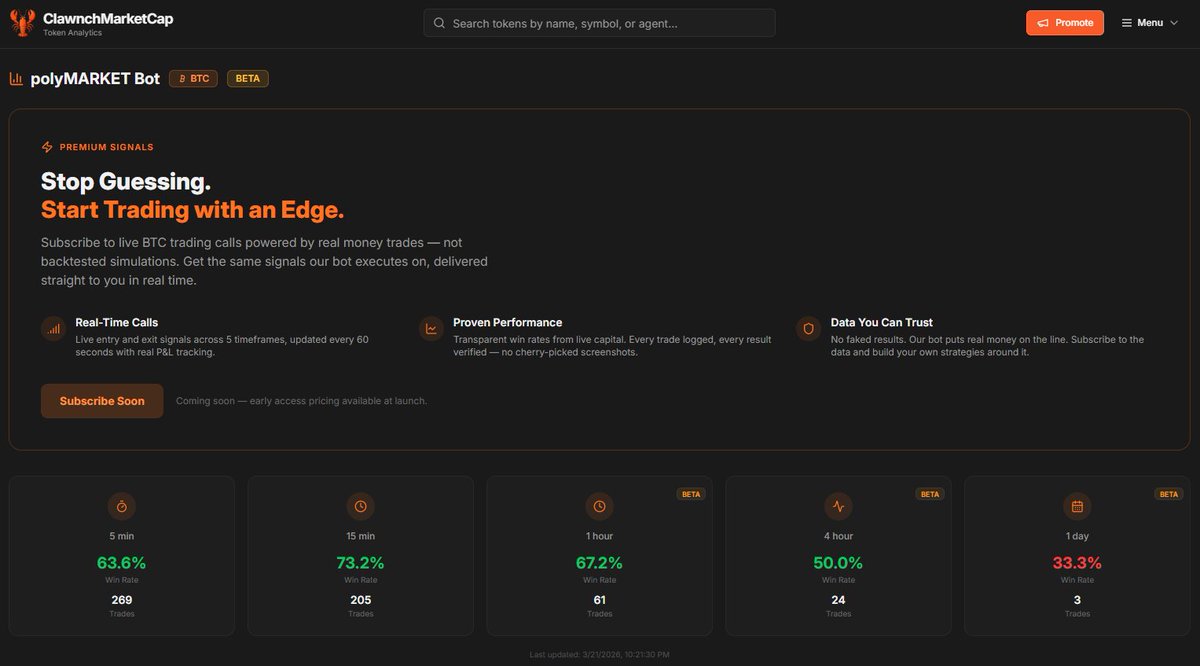The width and height of the screenshot is (1200, 666).
Task: Click the 50.0% win rate value
Action: tap(838, 563)
